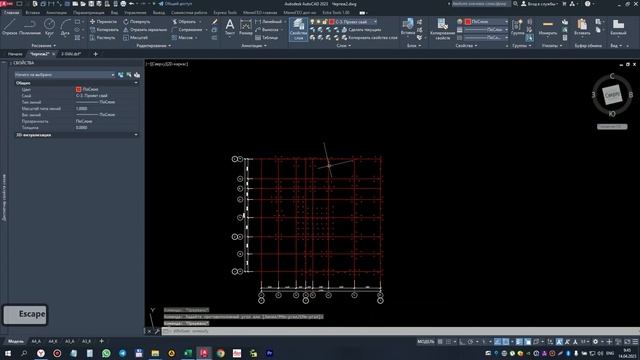Image resolution: width=640 pixels, height=360 pixels.
Task: Click the Таблица (Table) tool
Action: 267,38
